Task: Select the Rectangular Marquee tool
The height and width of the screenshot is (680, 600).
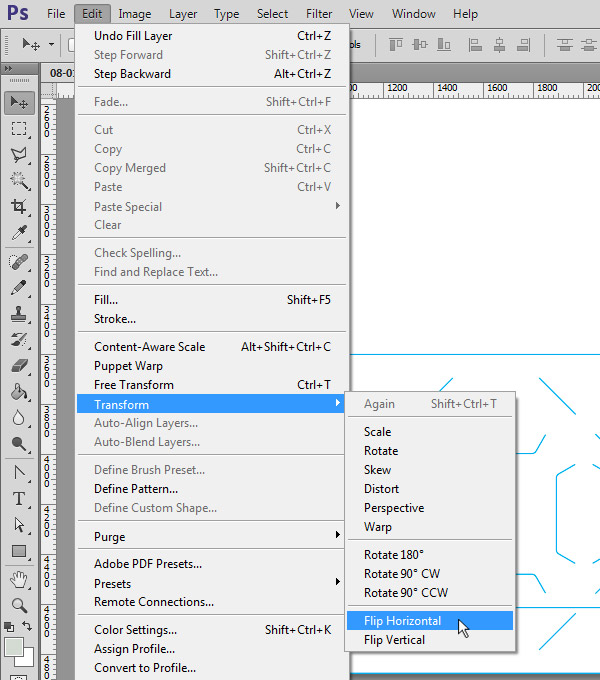Action: [19, 129]
